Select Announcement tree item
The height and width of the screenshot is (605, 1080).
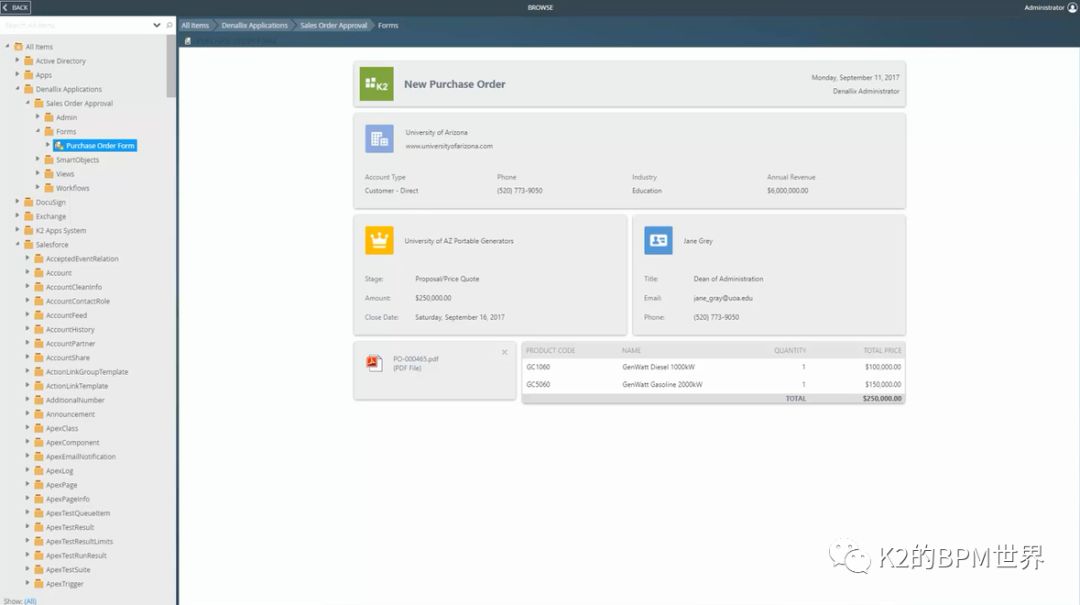coord(70,414)
